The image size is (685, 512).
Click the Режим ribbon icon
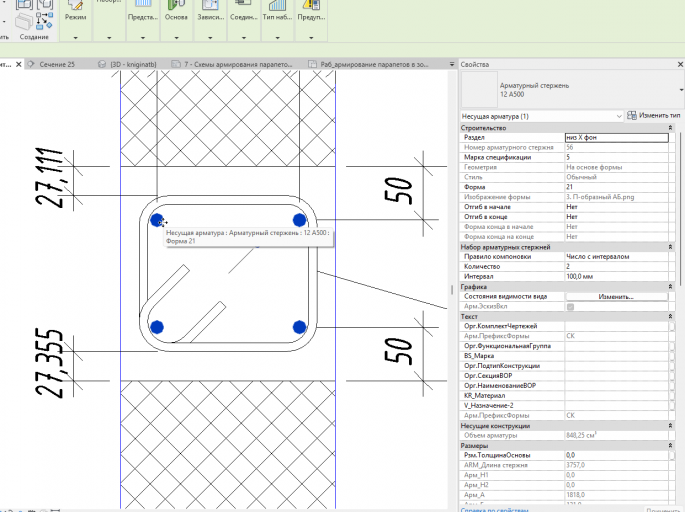coord(75,5)
